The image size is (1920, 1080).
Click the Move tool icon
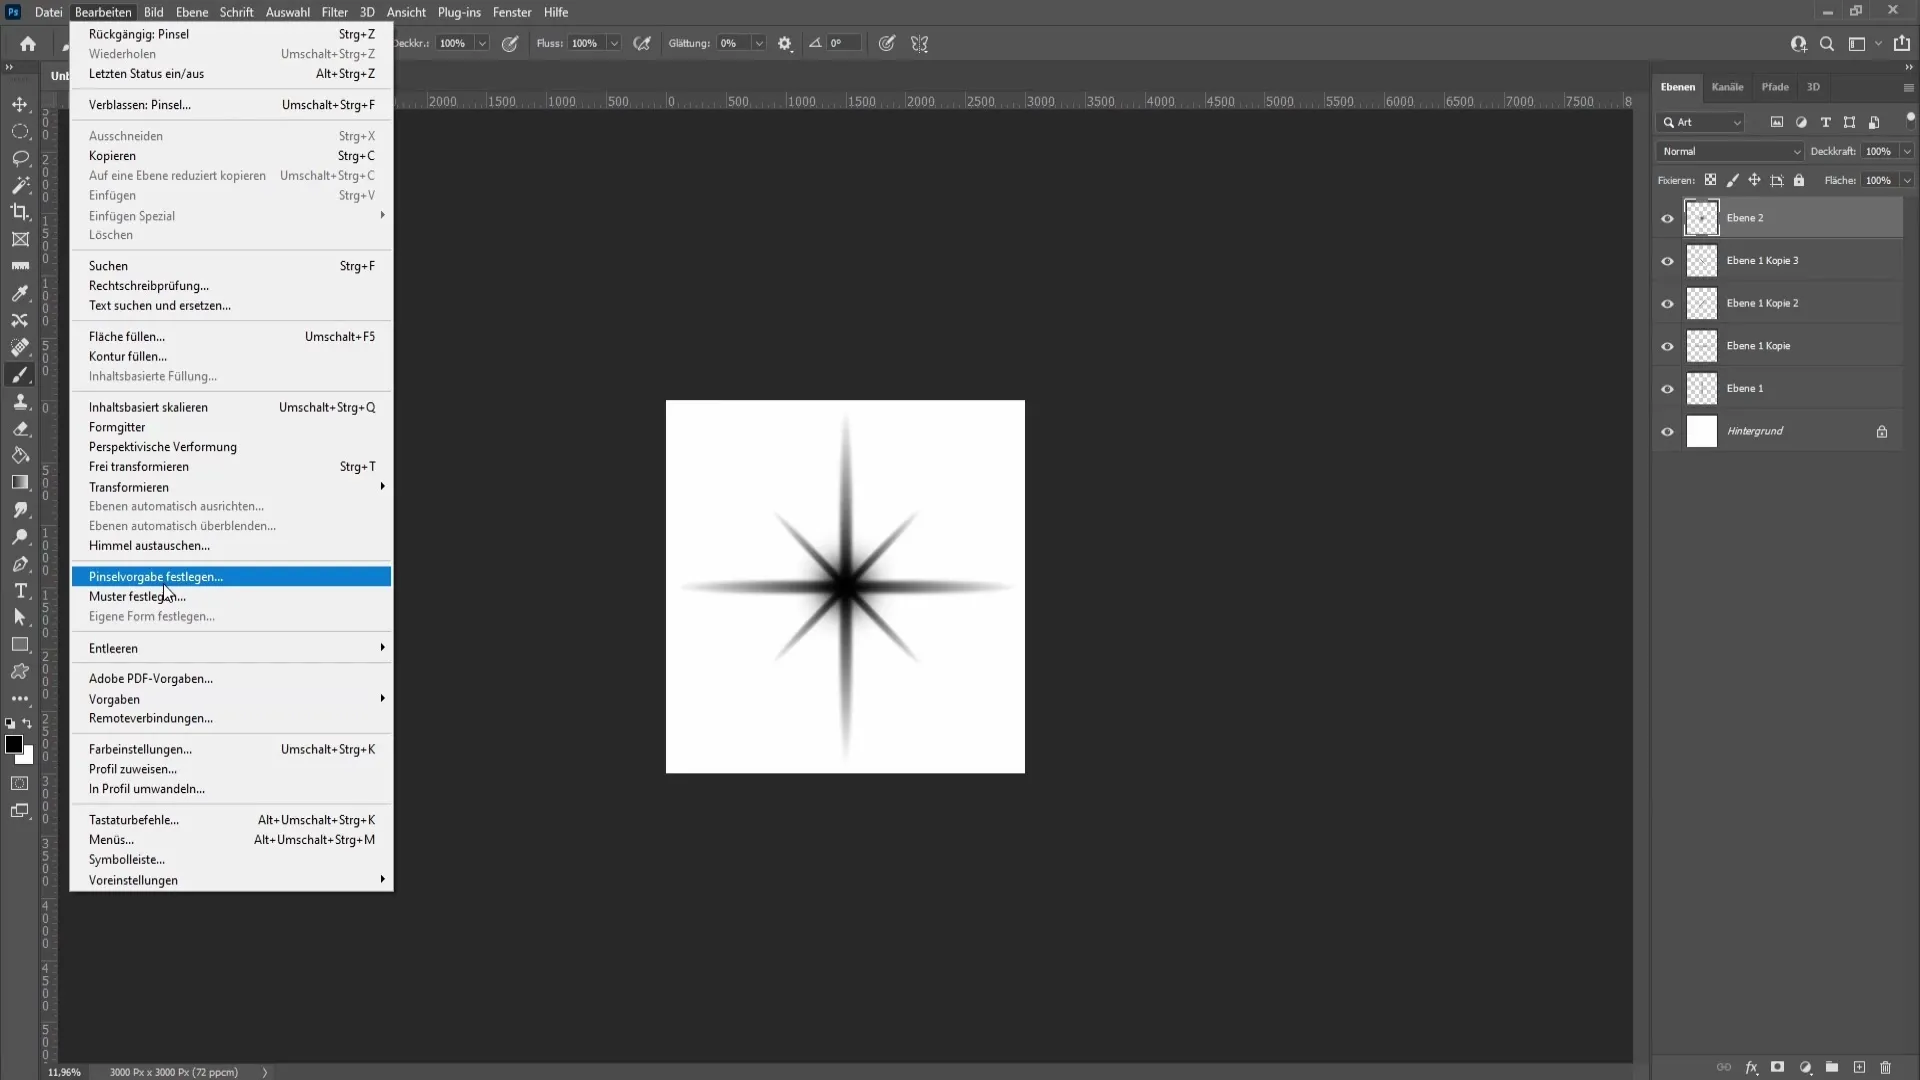20,103
